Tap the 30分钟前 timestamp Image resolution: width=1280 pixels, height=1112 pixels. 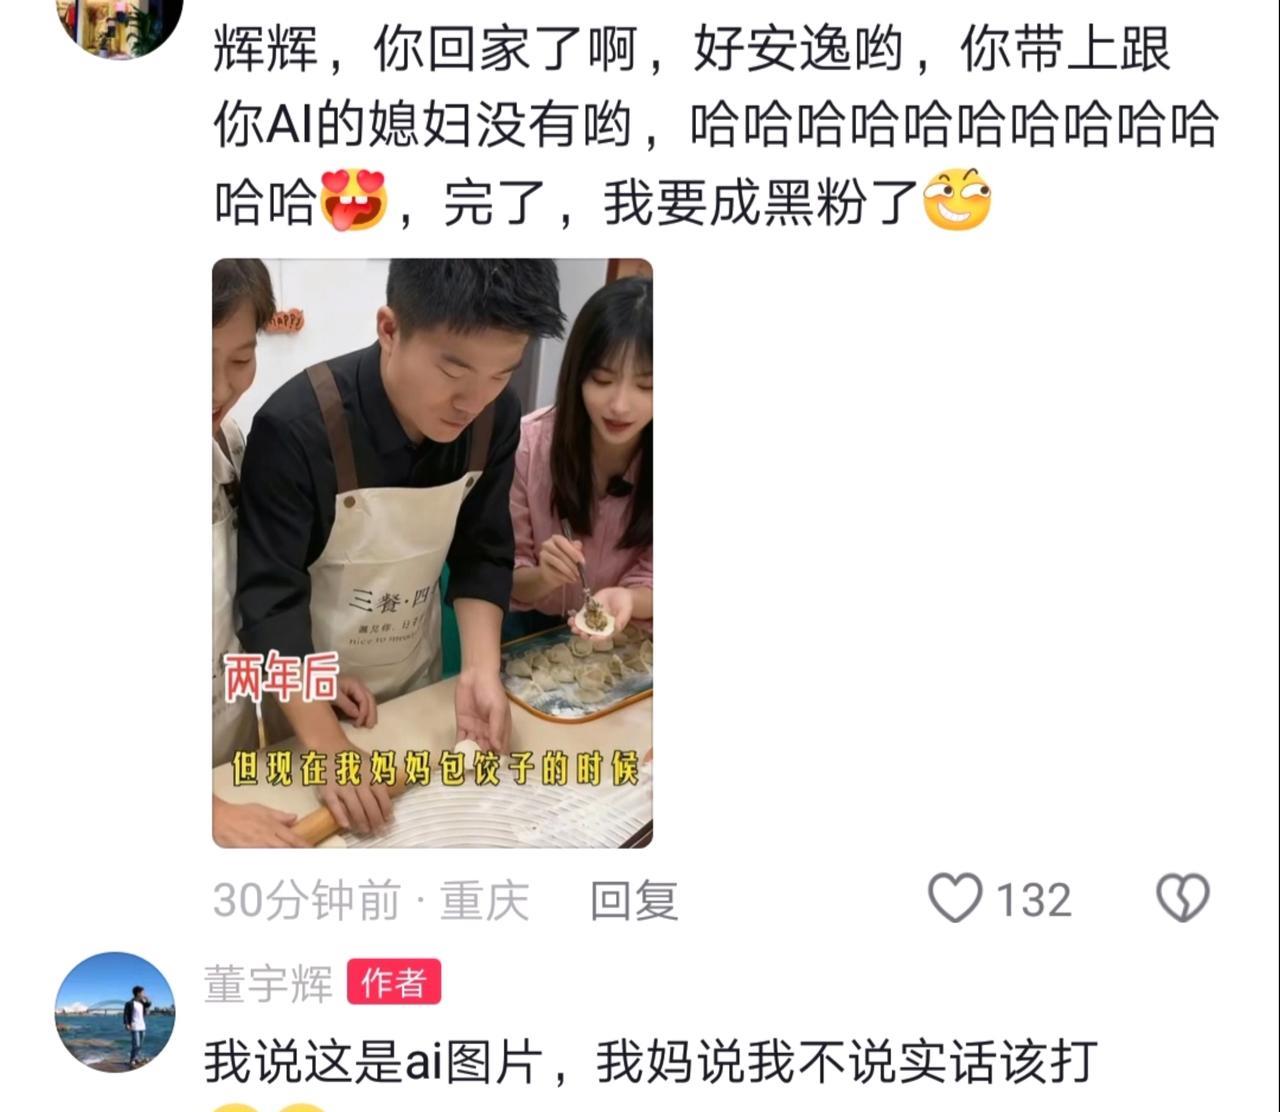(x=306, y=901)
